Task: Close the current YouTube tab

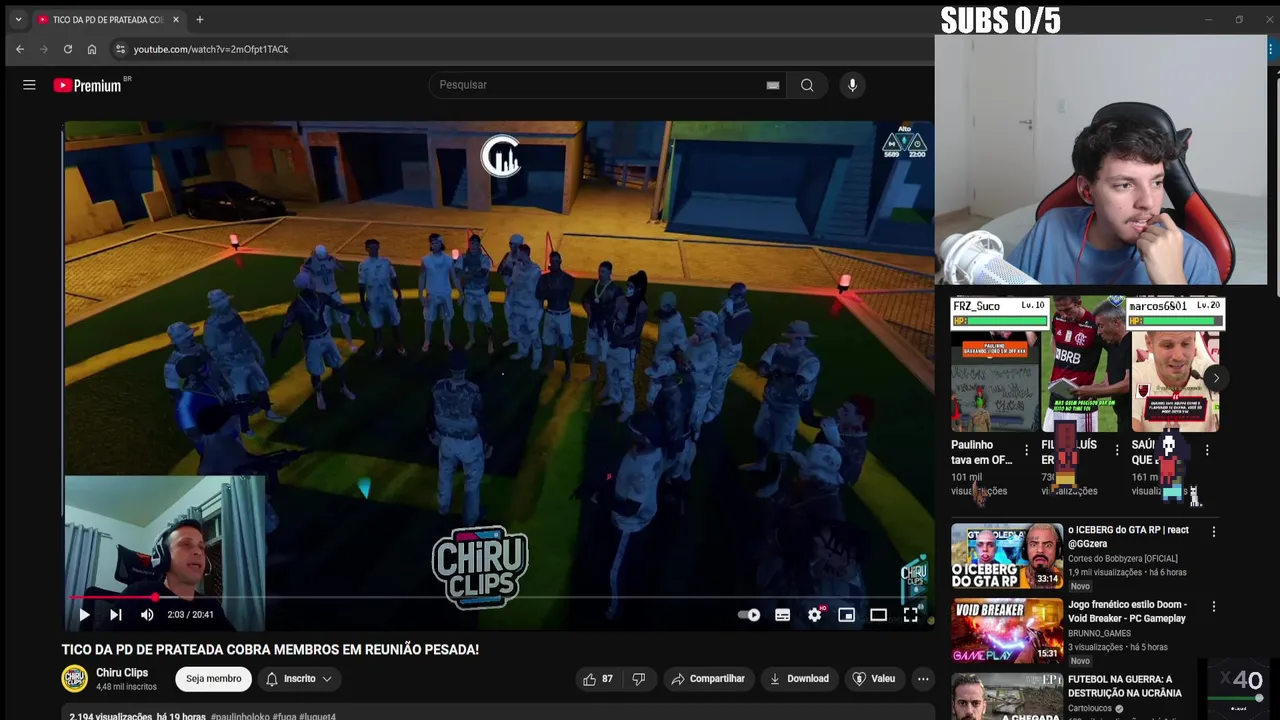Action: 176,20
